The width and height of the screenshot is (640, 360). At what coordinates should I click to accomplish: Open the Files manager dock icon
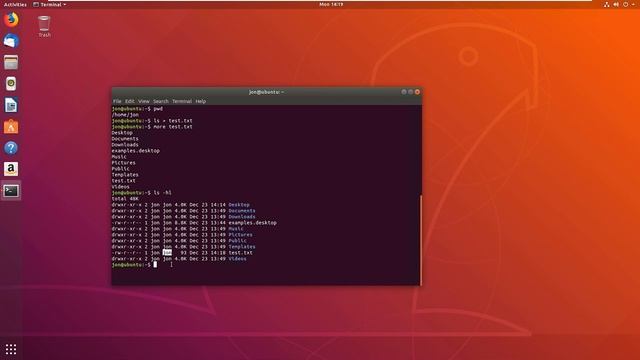[11, 62]
